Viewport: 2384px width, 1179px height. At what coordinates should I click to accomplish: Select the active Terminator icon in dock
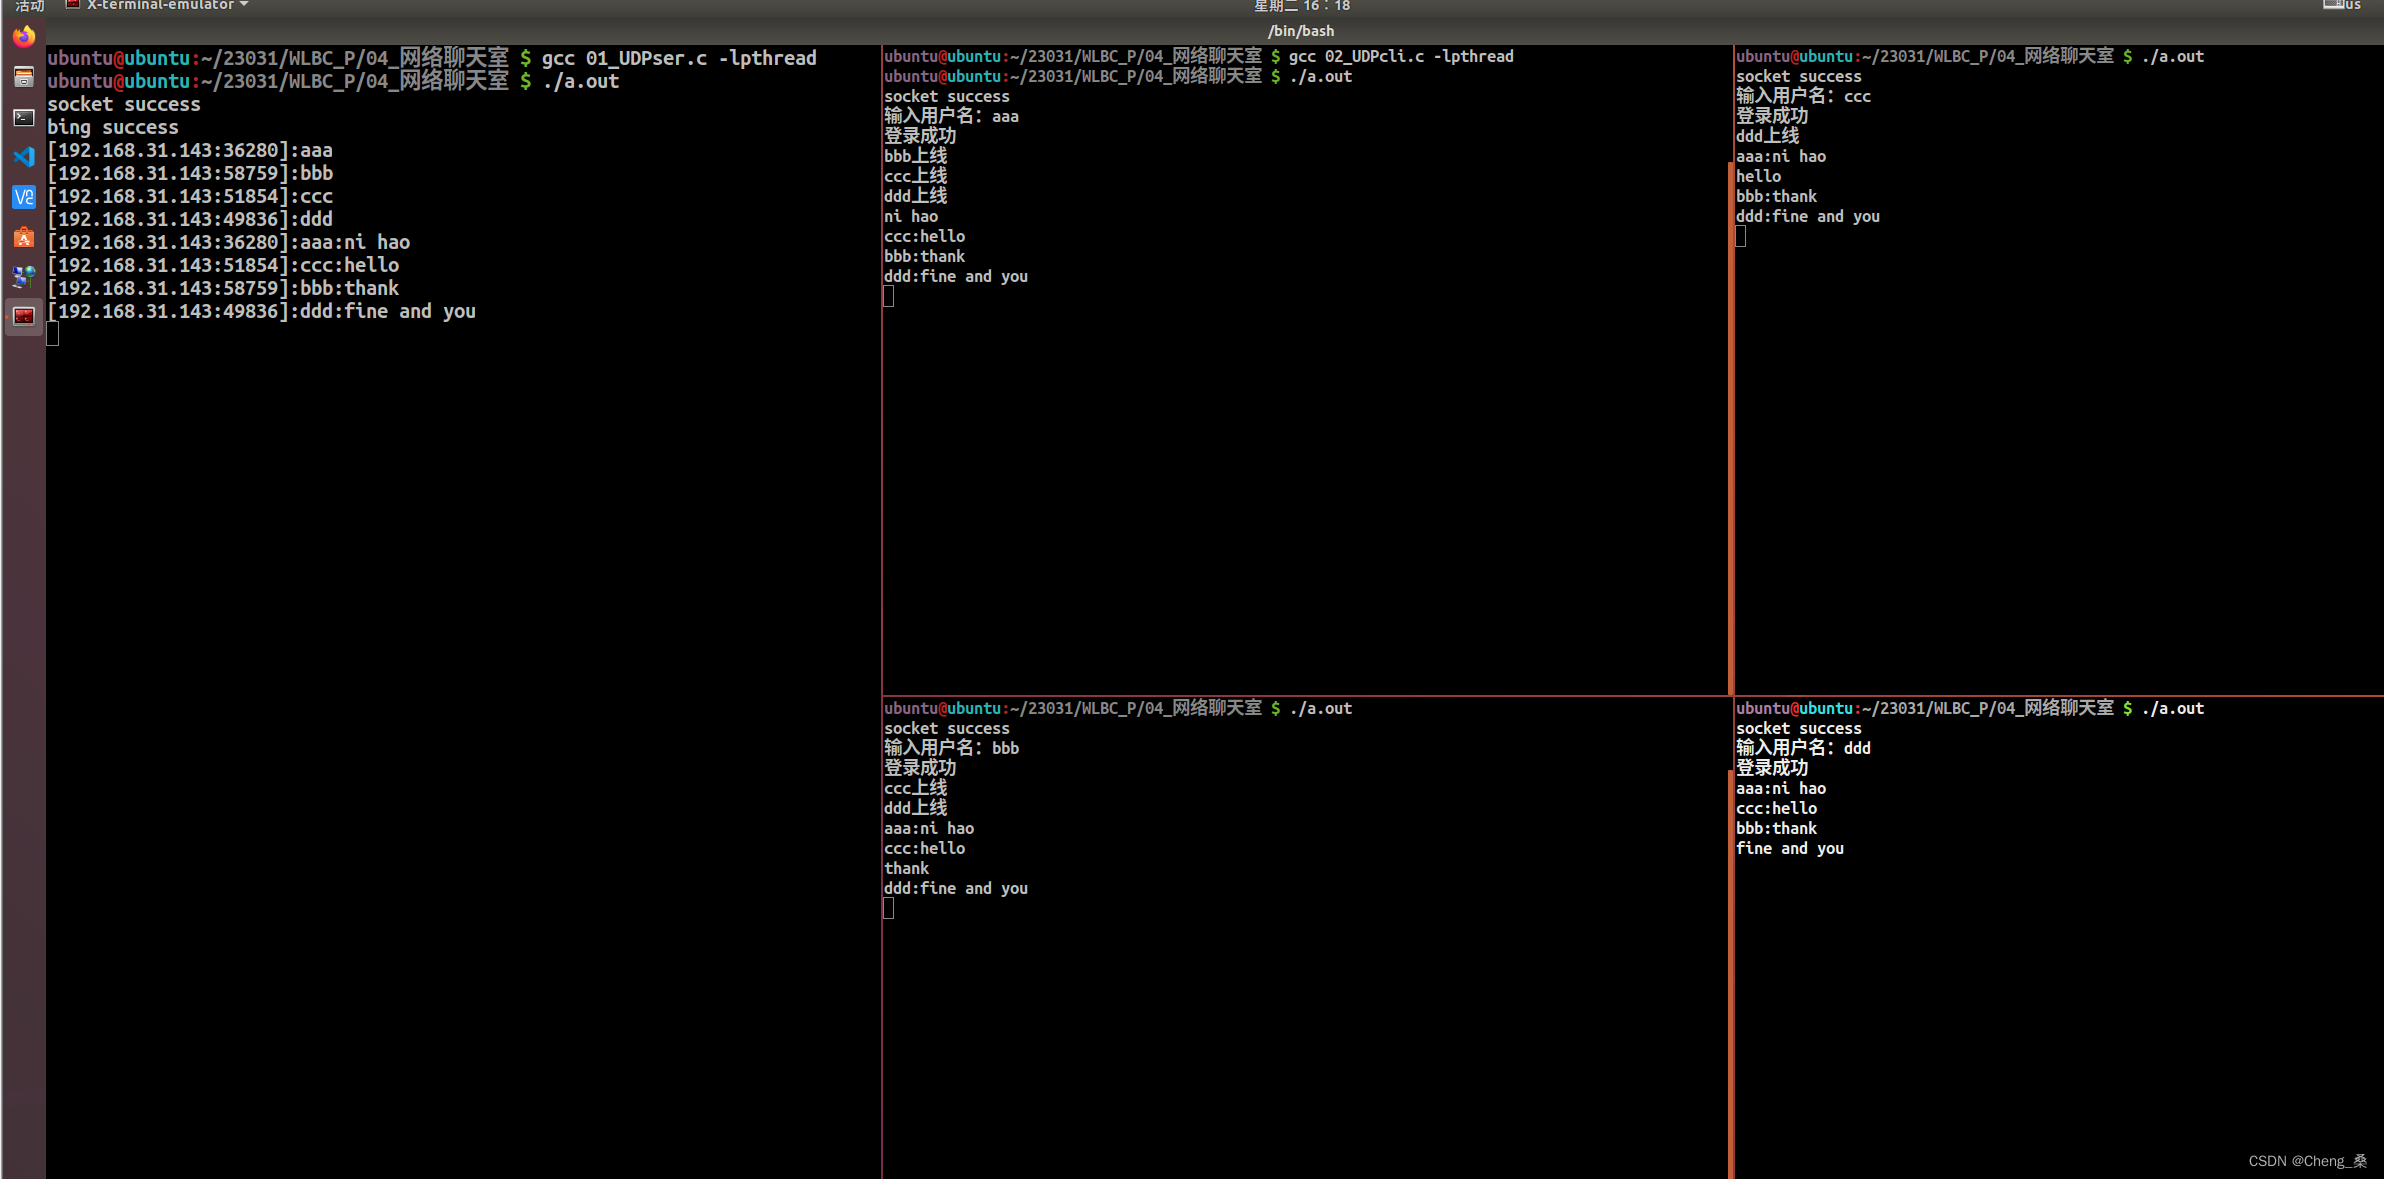tap(24, 316)
